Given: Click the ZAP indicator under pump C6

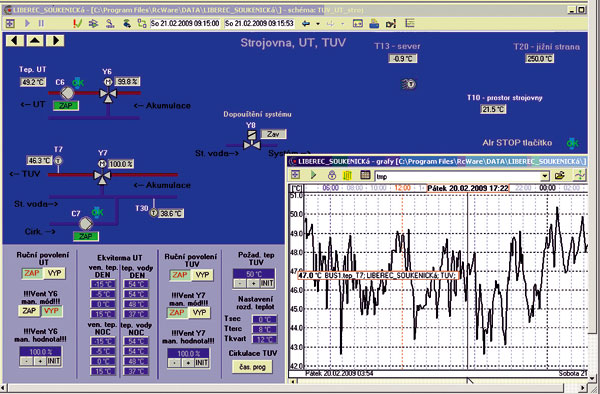Looking at the screenshot, I should point(66,106).
